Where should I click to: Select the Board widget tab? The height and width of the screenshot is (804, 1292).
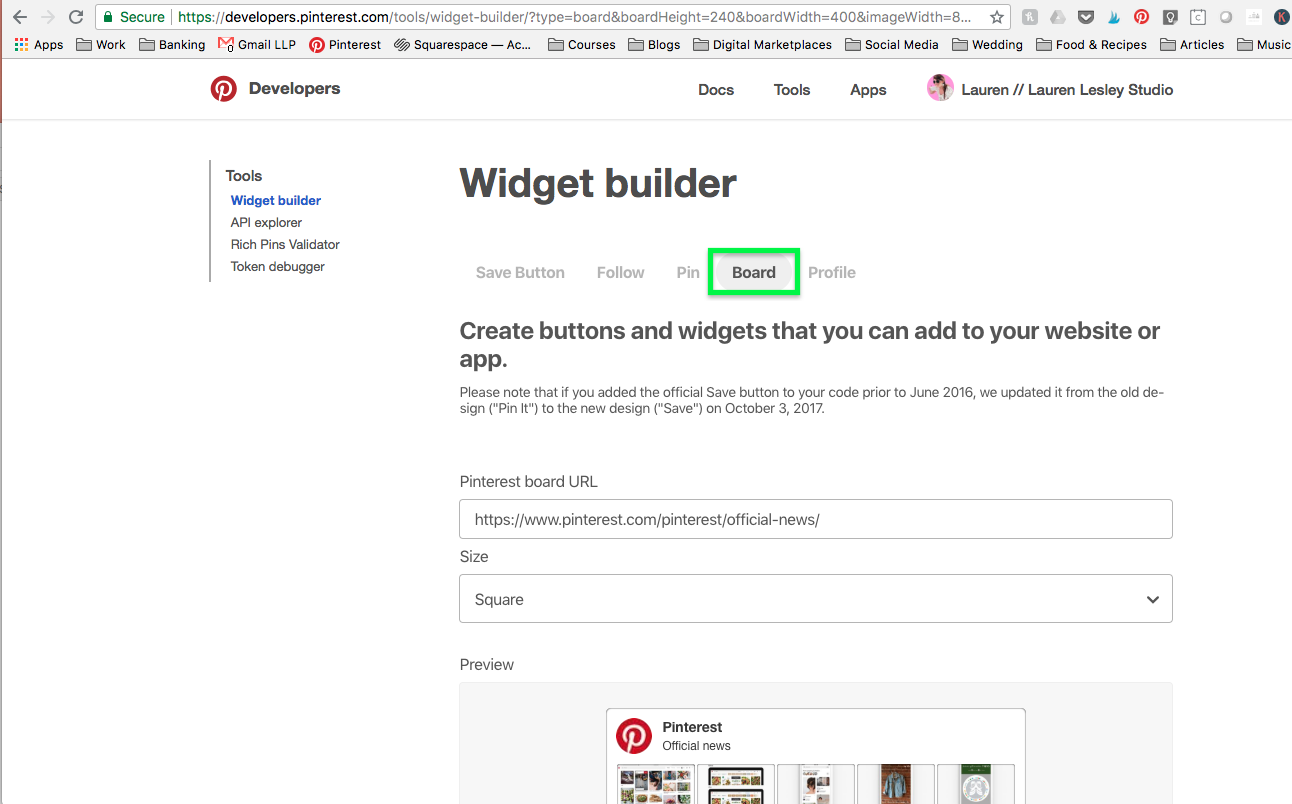[754, 272]
